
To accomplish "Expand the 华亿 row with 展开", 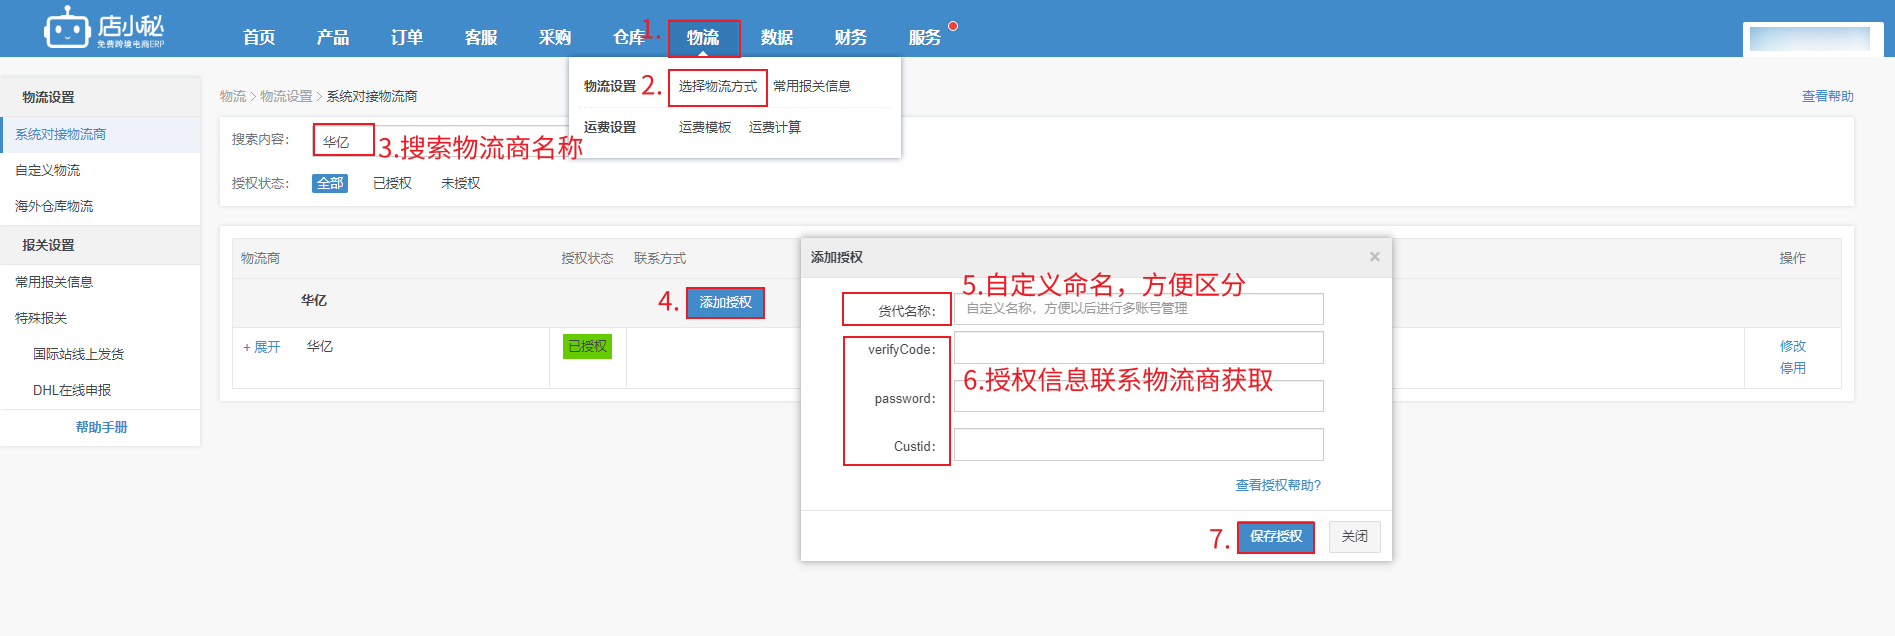I will click(262, 347).
